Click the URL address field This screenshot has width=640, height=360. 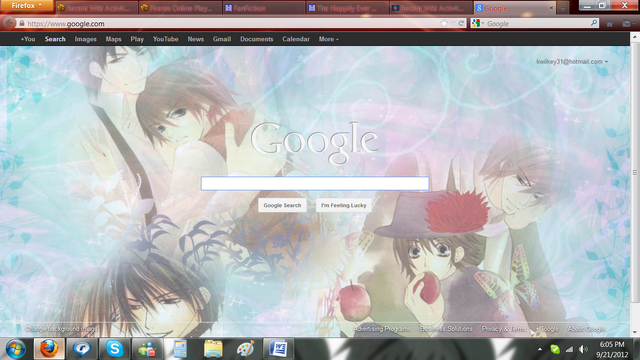coord(233,24)
